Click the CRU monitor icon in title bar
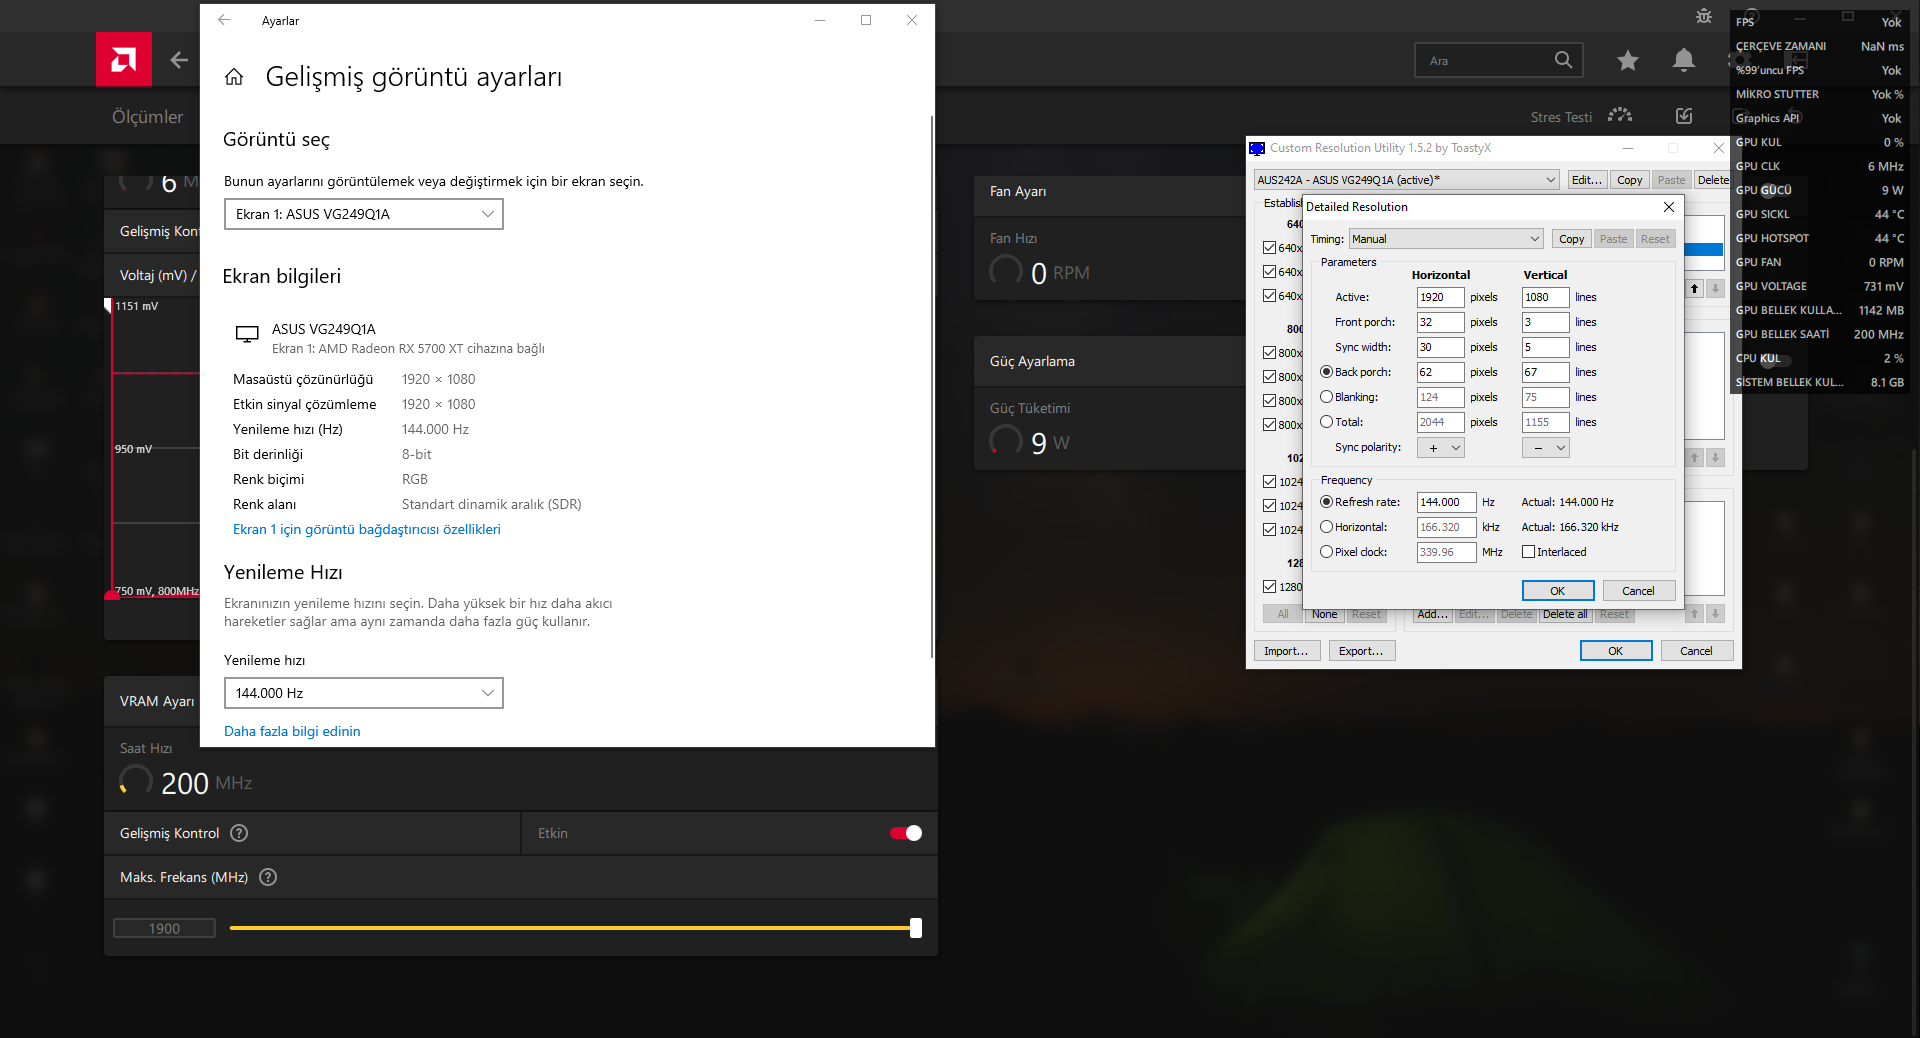 (1257, 148)
